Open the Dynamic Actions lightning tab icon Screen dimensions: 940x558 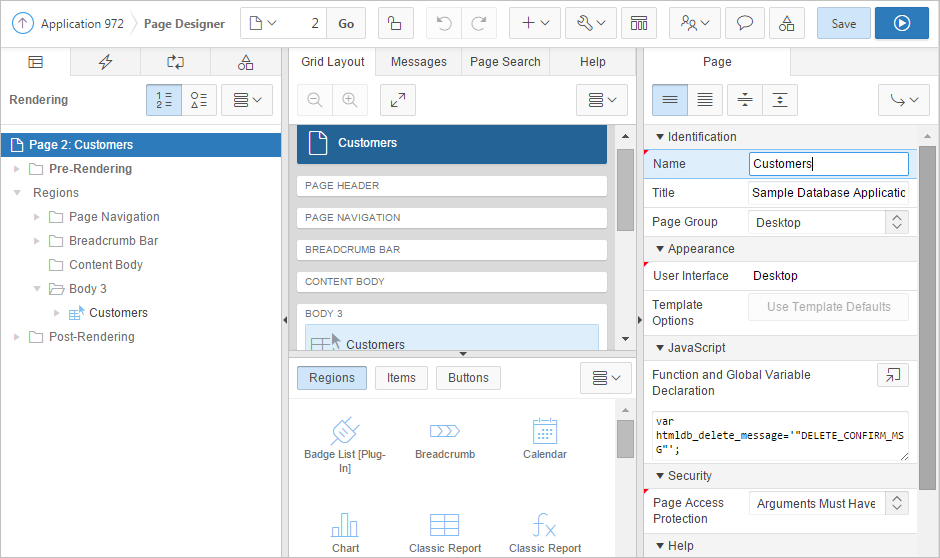pyautogui.click(x=105, y=62)
